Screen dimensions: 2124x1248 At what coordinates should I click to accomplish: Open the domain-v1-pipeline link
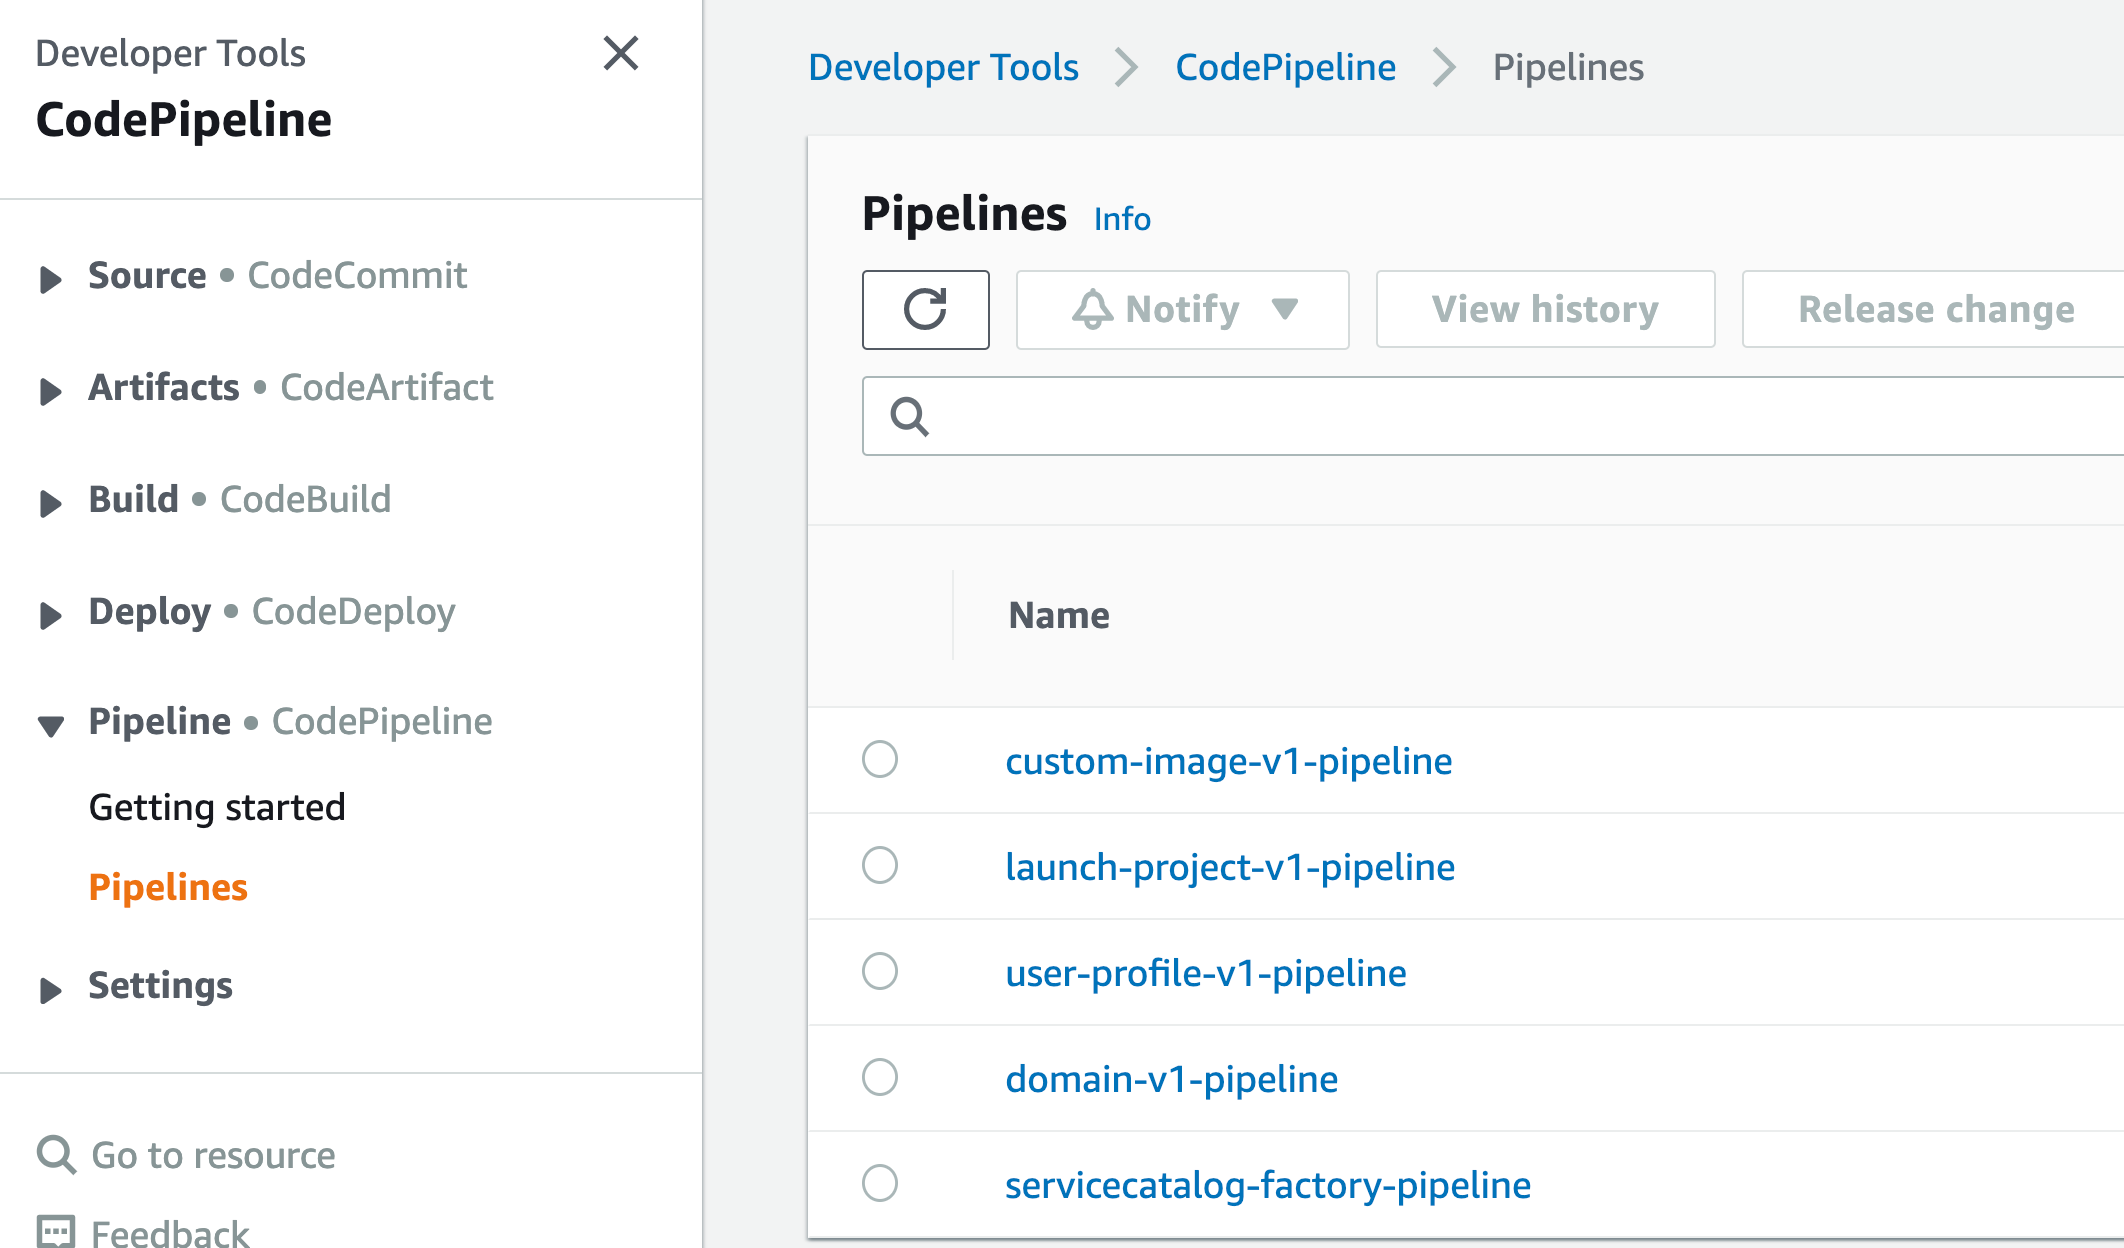(1172, 1079)
